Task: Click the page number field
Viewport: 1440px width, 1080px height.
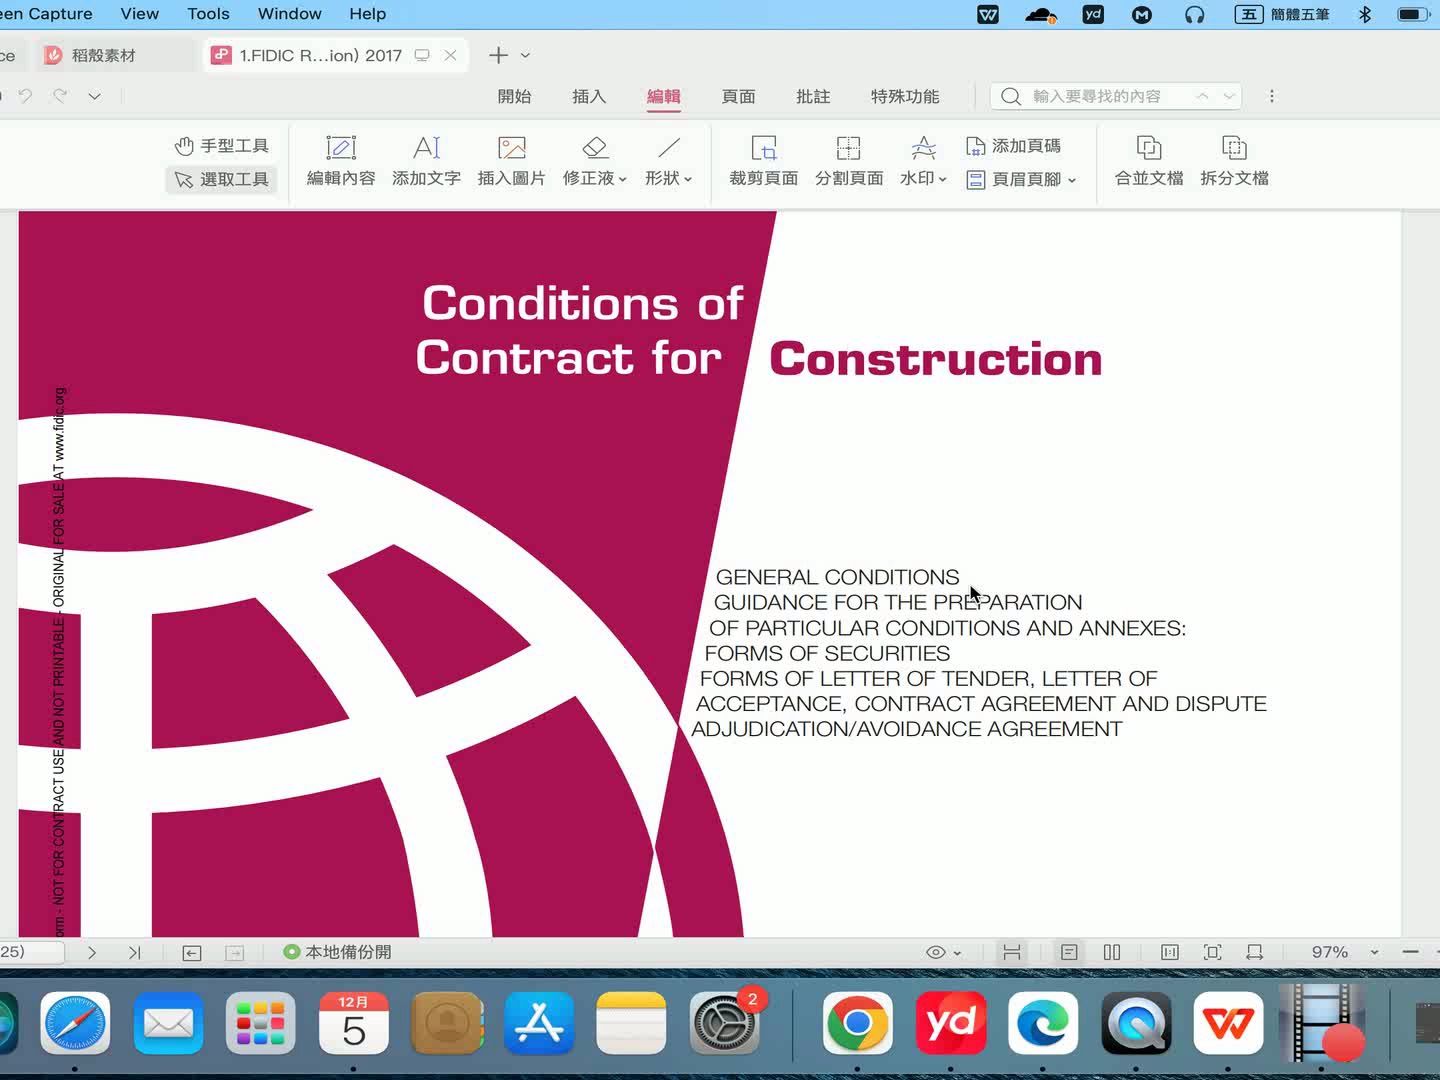Action: coord(31,952)
